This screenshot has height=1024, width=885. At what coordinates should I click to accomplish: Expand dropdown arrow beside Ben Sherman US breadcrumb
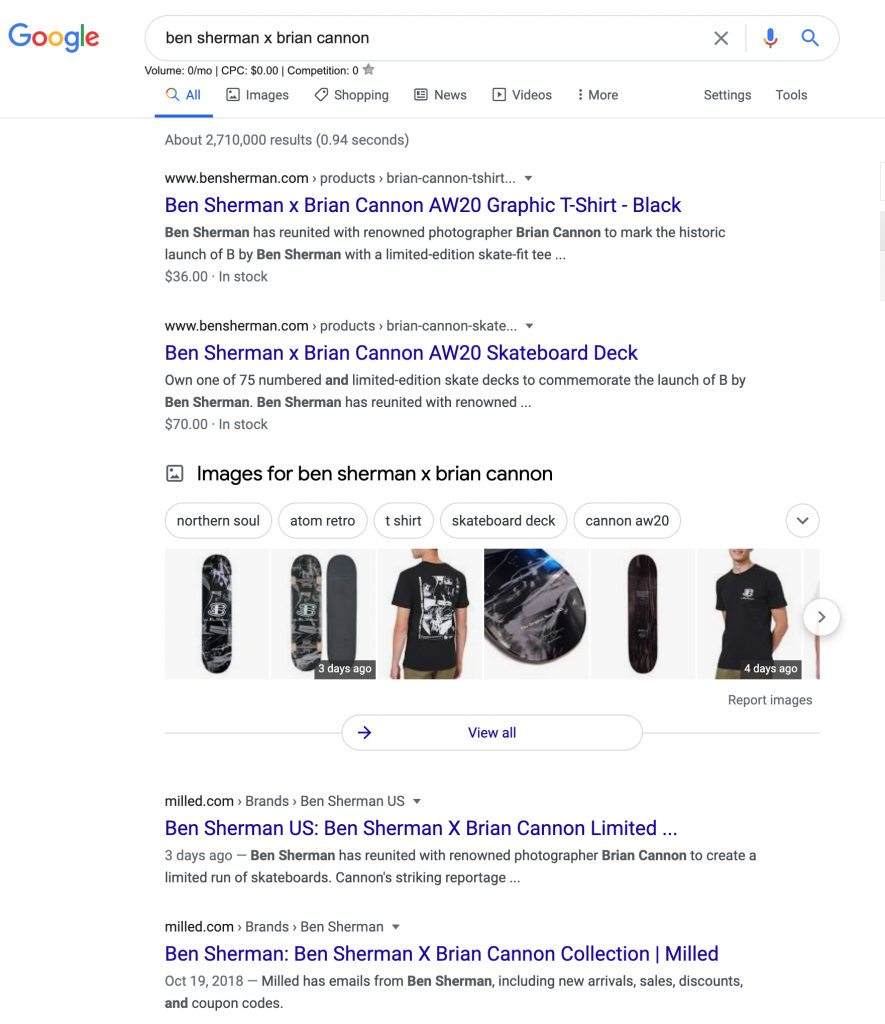tap(417, 801)
